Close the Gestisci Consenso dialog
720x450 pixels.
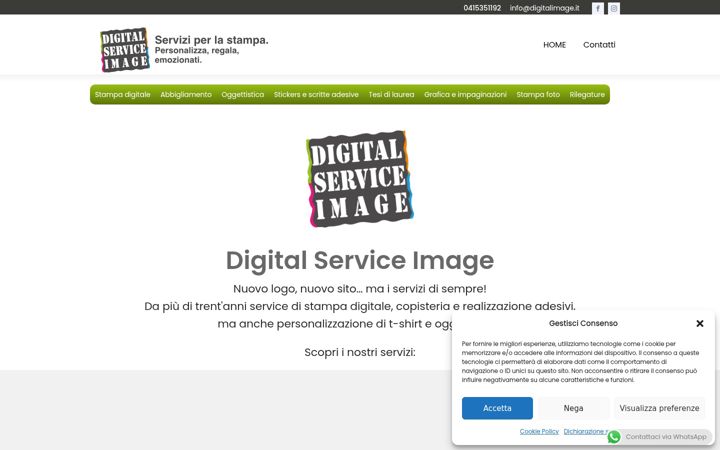click(700, 323)
